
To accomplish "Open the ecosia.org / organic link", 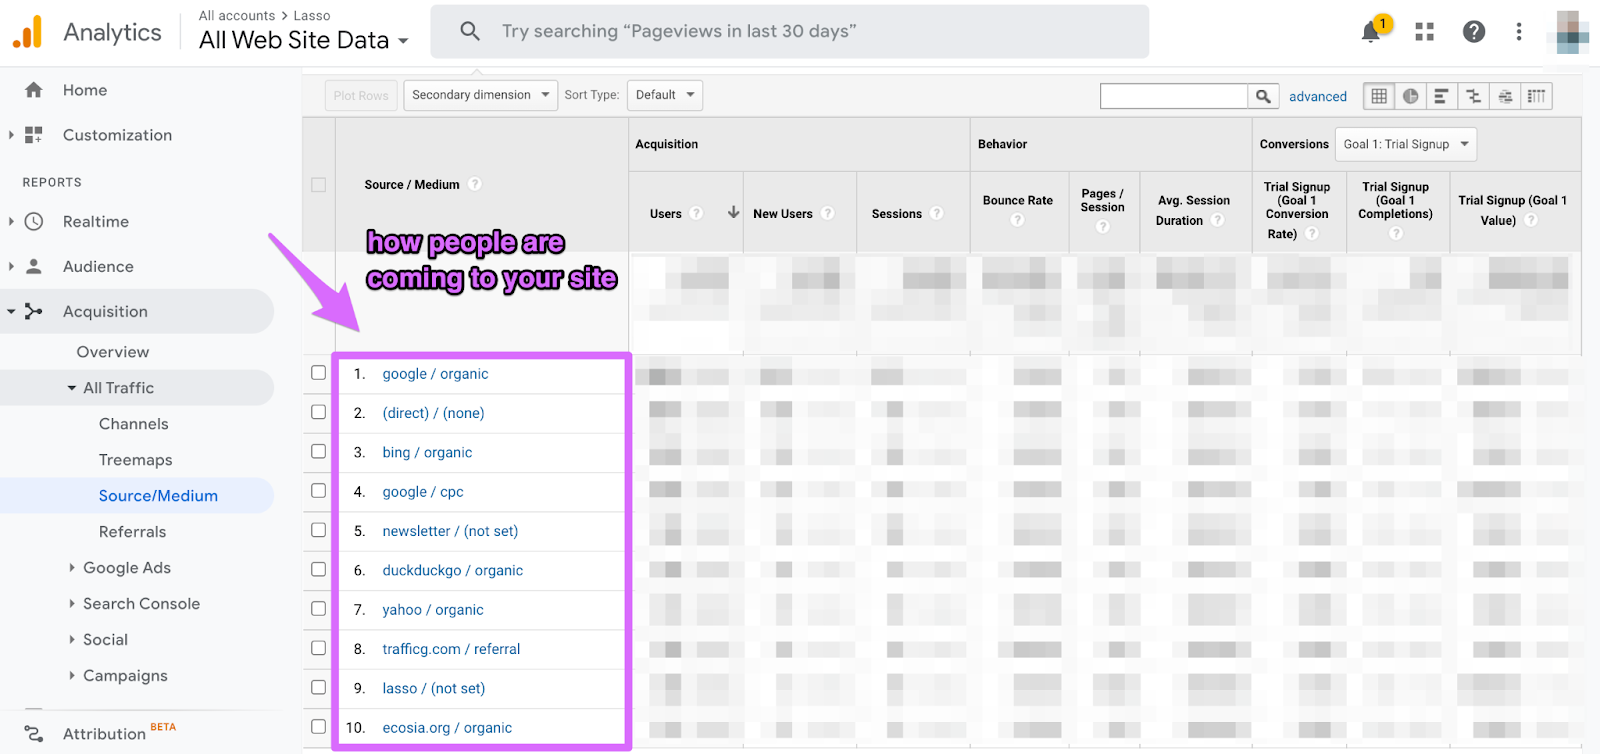I will (447, 728).
